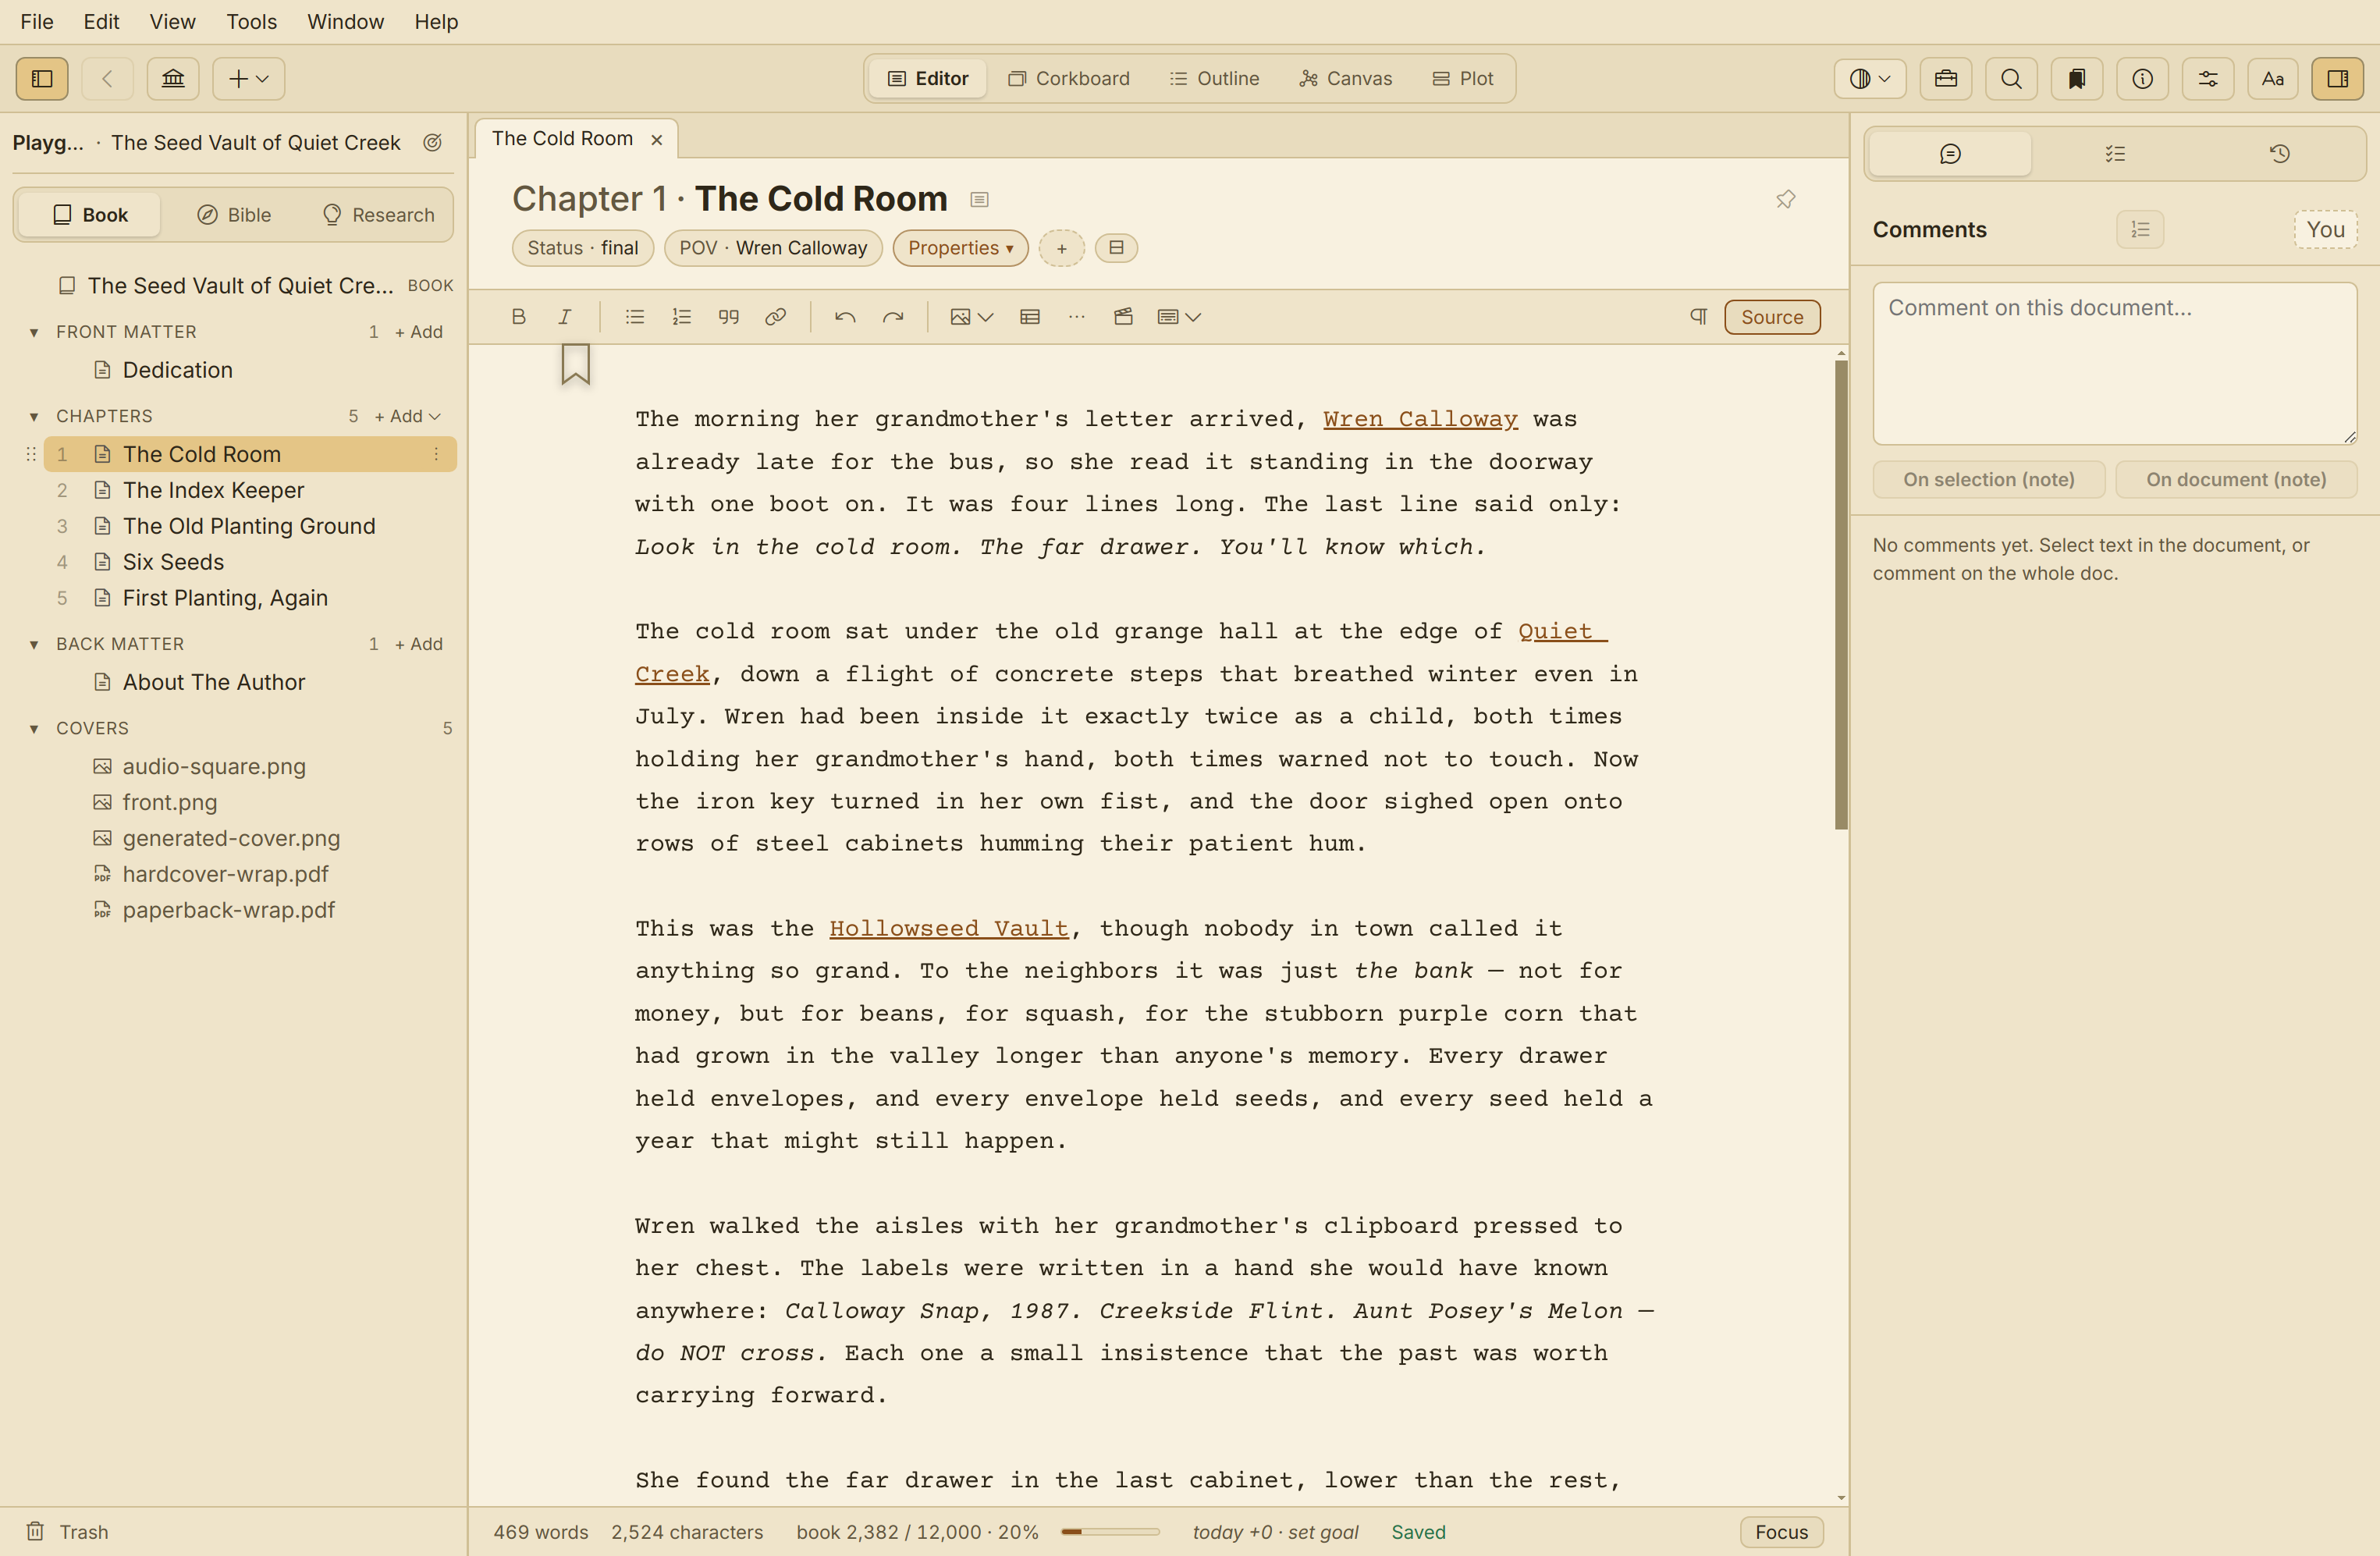Open the three-dot menu on The Cold Room row
This screenshot has height=1556, width=2380.
click(436, 454)
